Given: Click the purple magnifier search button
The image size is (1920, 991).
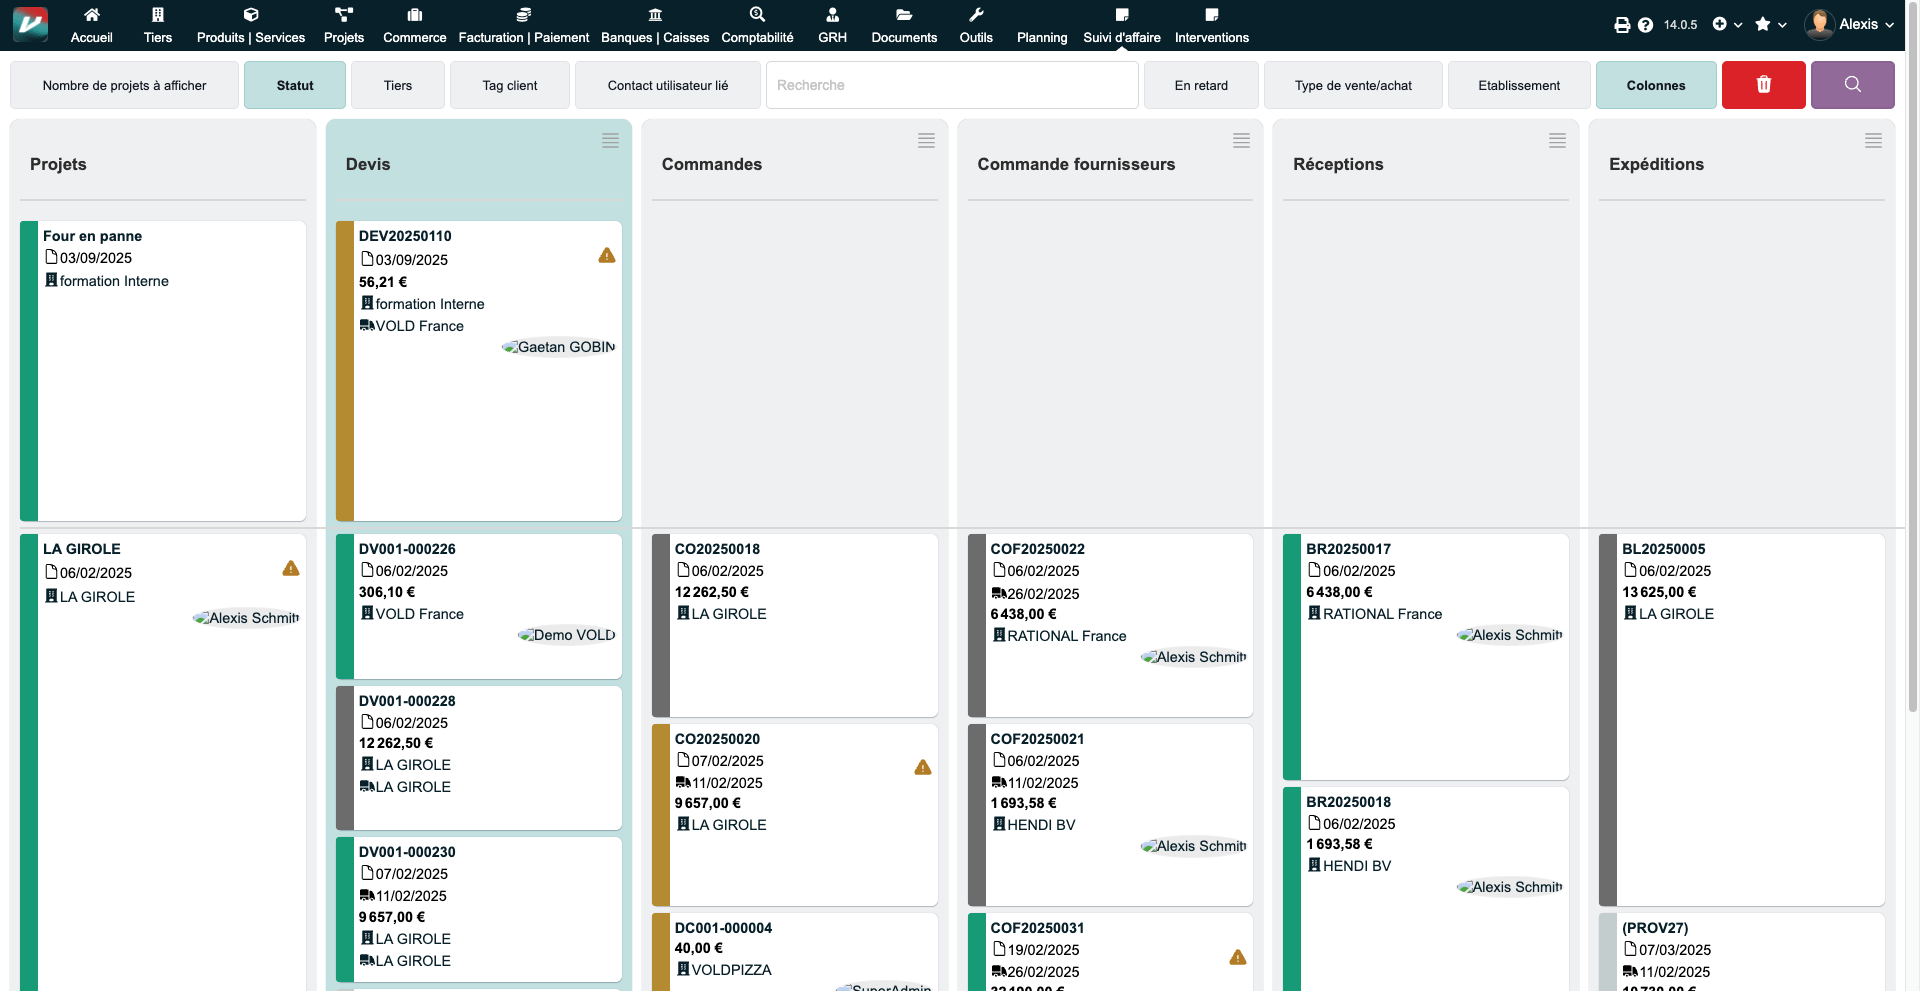Looking at the screenshot, I should (x=1852, y=85).
